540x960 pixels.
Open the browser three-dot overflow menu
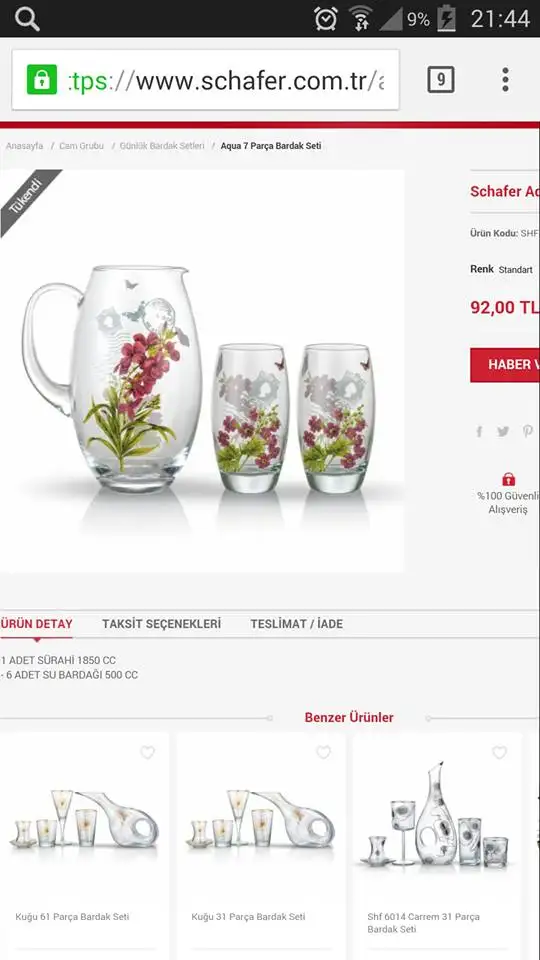pyautogui.click(x=505, y=80)
